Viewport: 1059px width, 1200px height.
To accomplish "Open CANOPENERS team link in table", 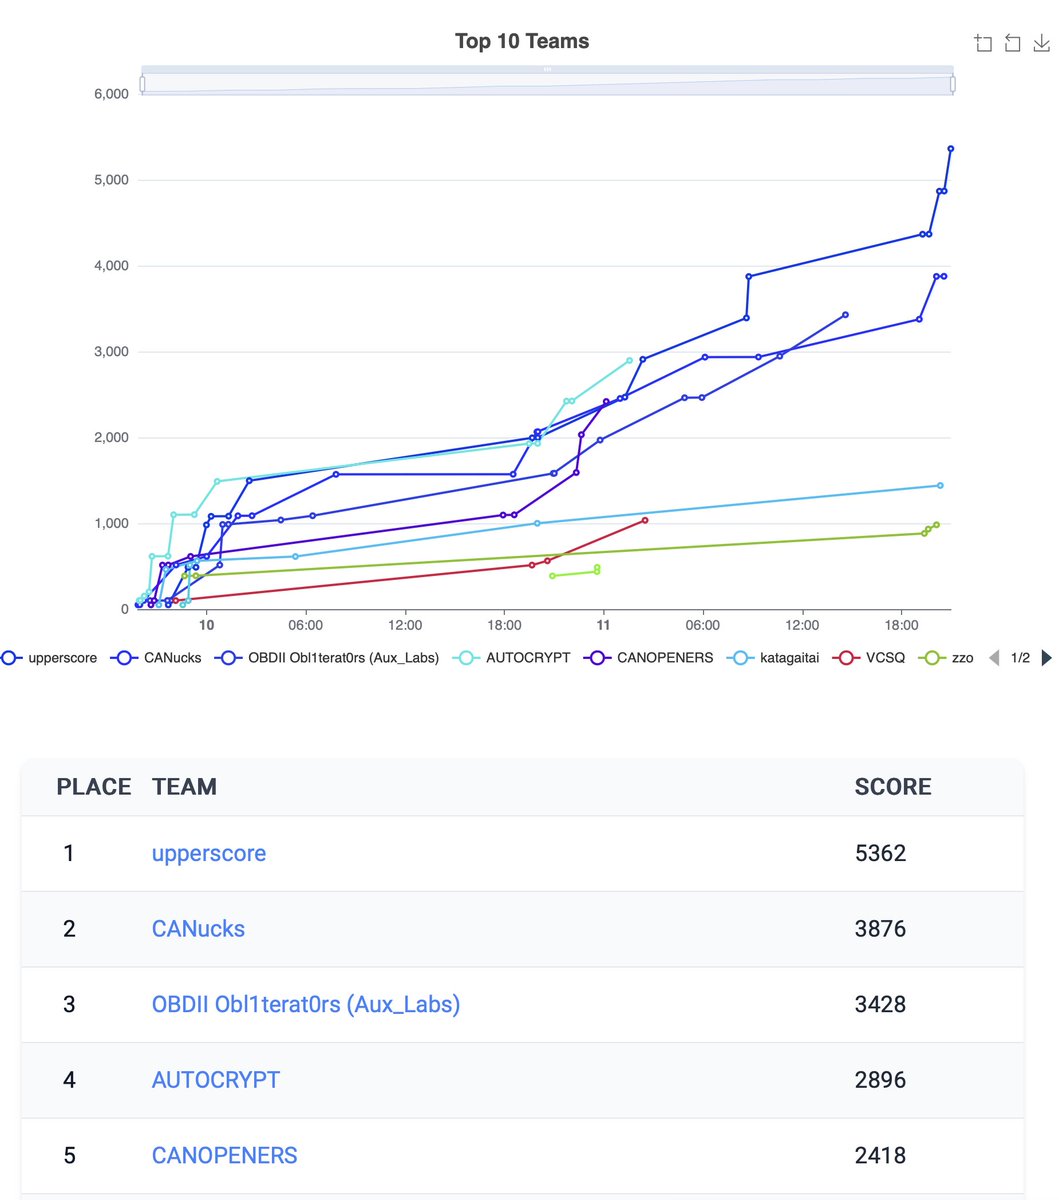I will 225,1155.
